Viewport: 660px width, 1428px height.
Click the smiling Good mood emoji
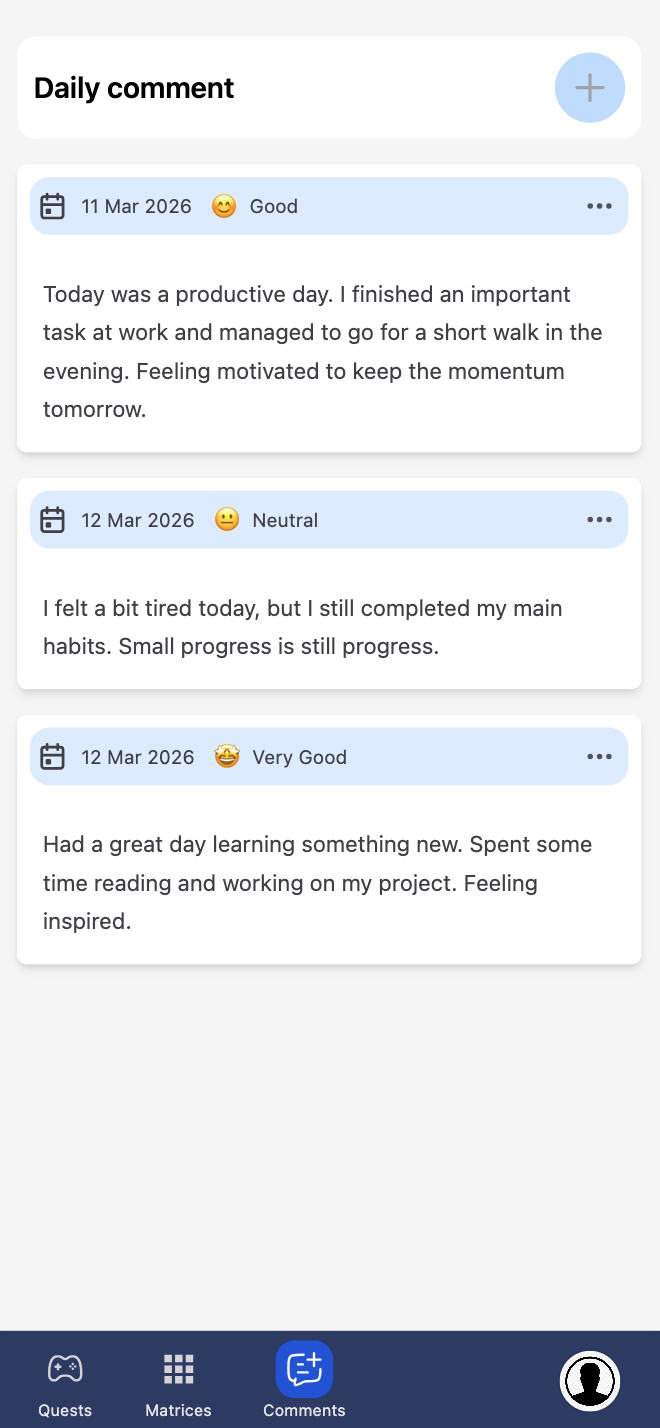[x=224, y=206]
